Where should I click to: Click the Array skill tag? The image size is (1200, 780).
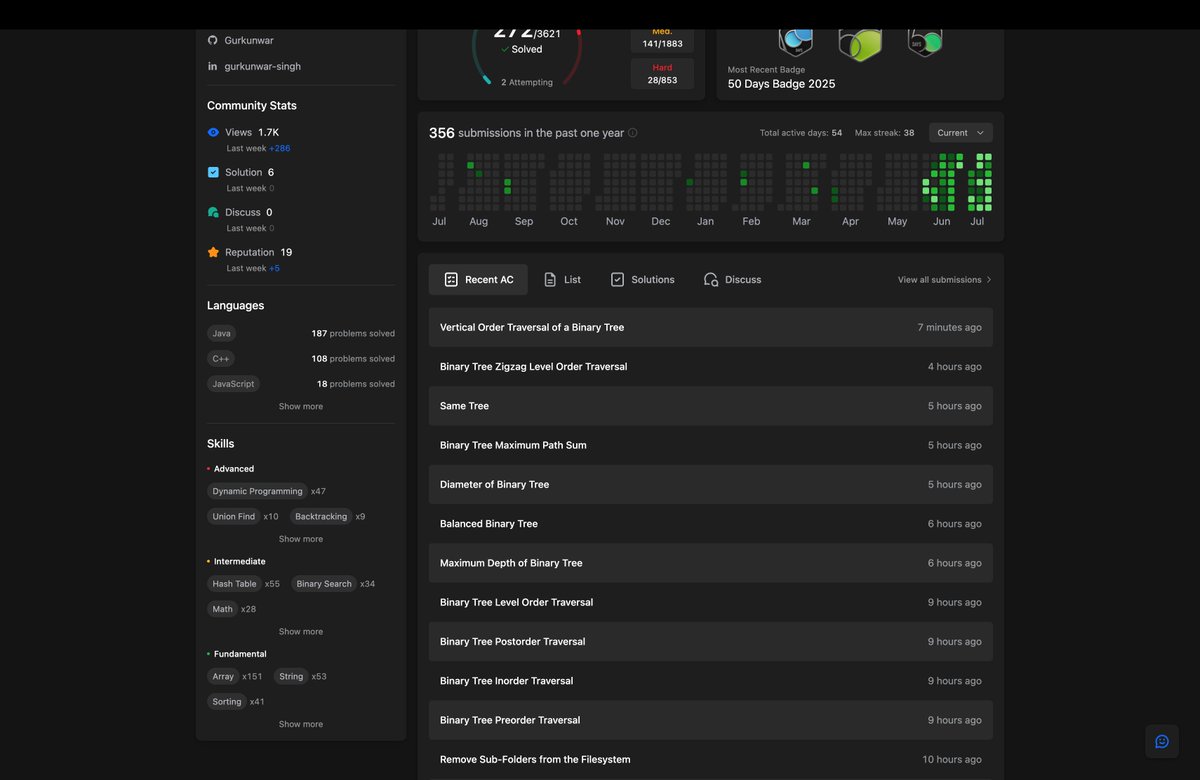(x=223, y=676)
